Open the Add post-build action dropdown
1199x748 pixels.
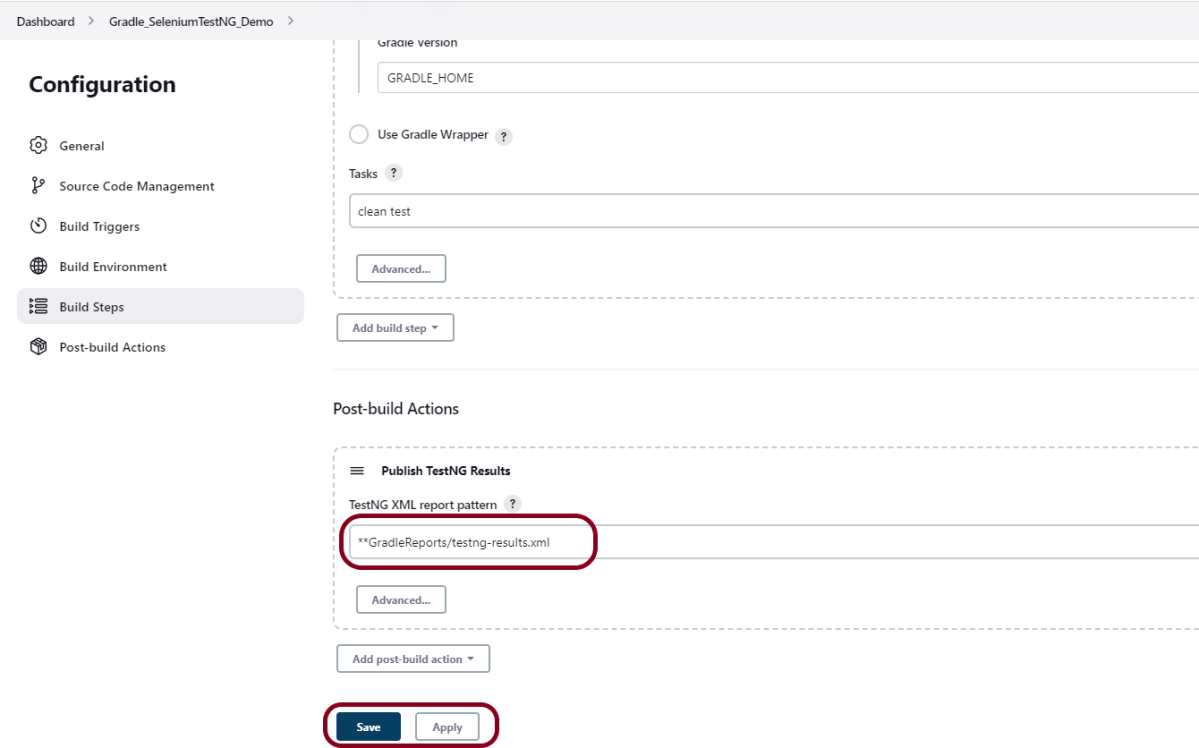[x=413, y=659]
